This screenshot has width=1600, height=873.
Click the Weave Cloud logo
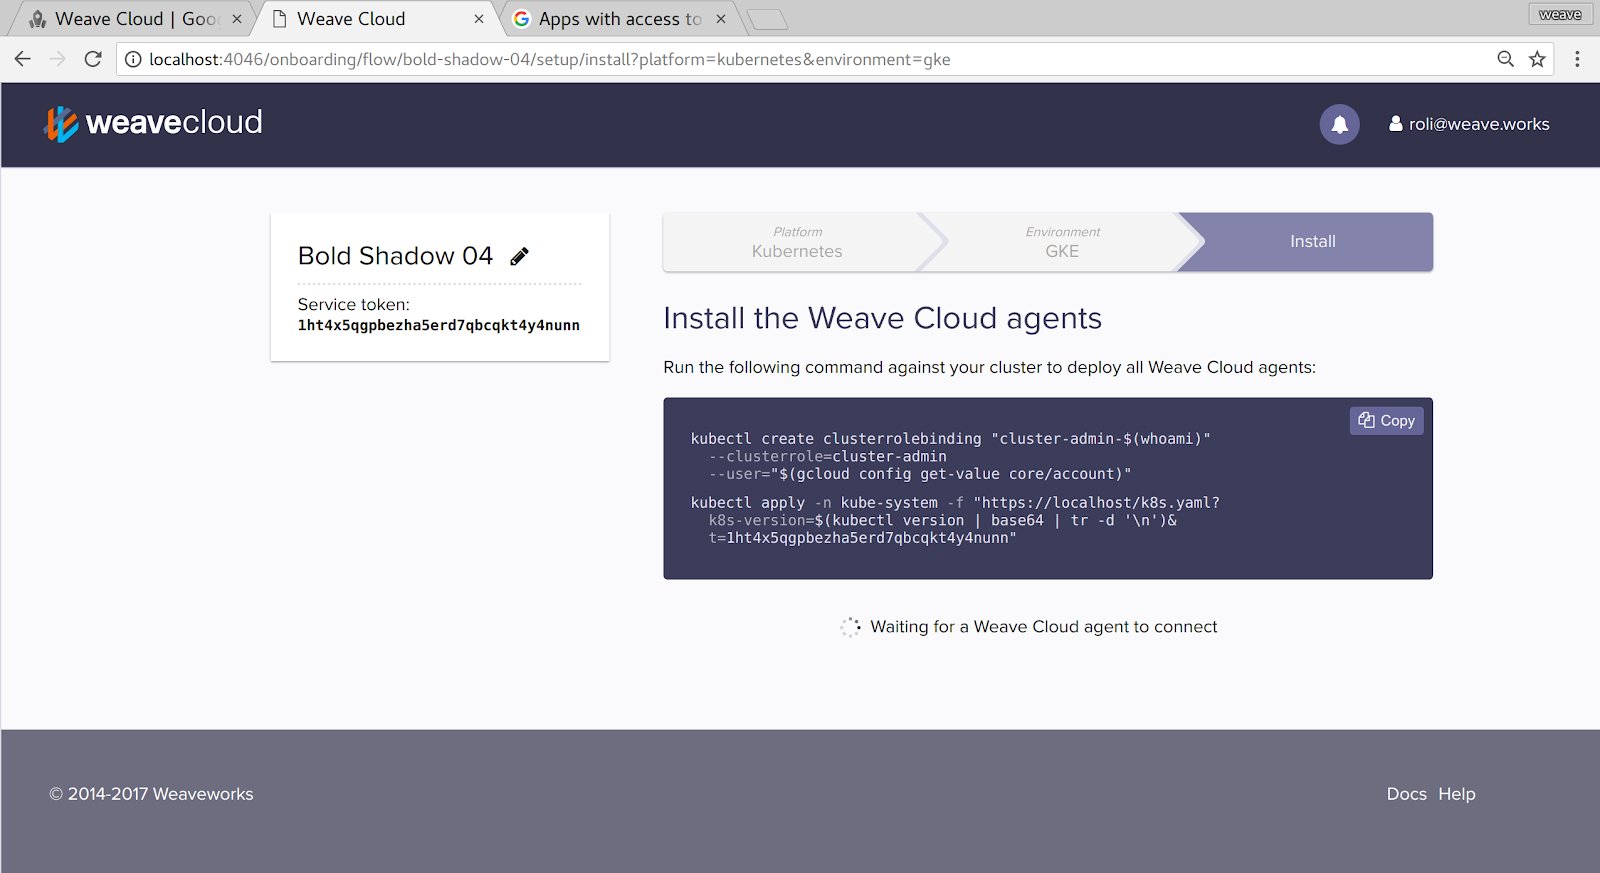coord(153,123)
